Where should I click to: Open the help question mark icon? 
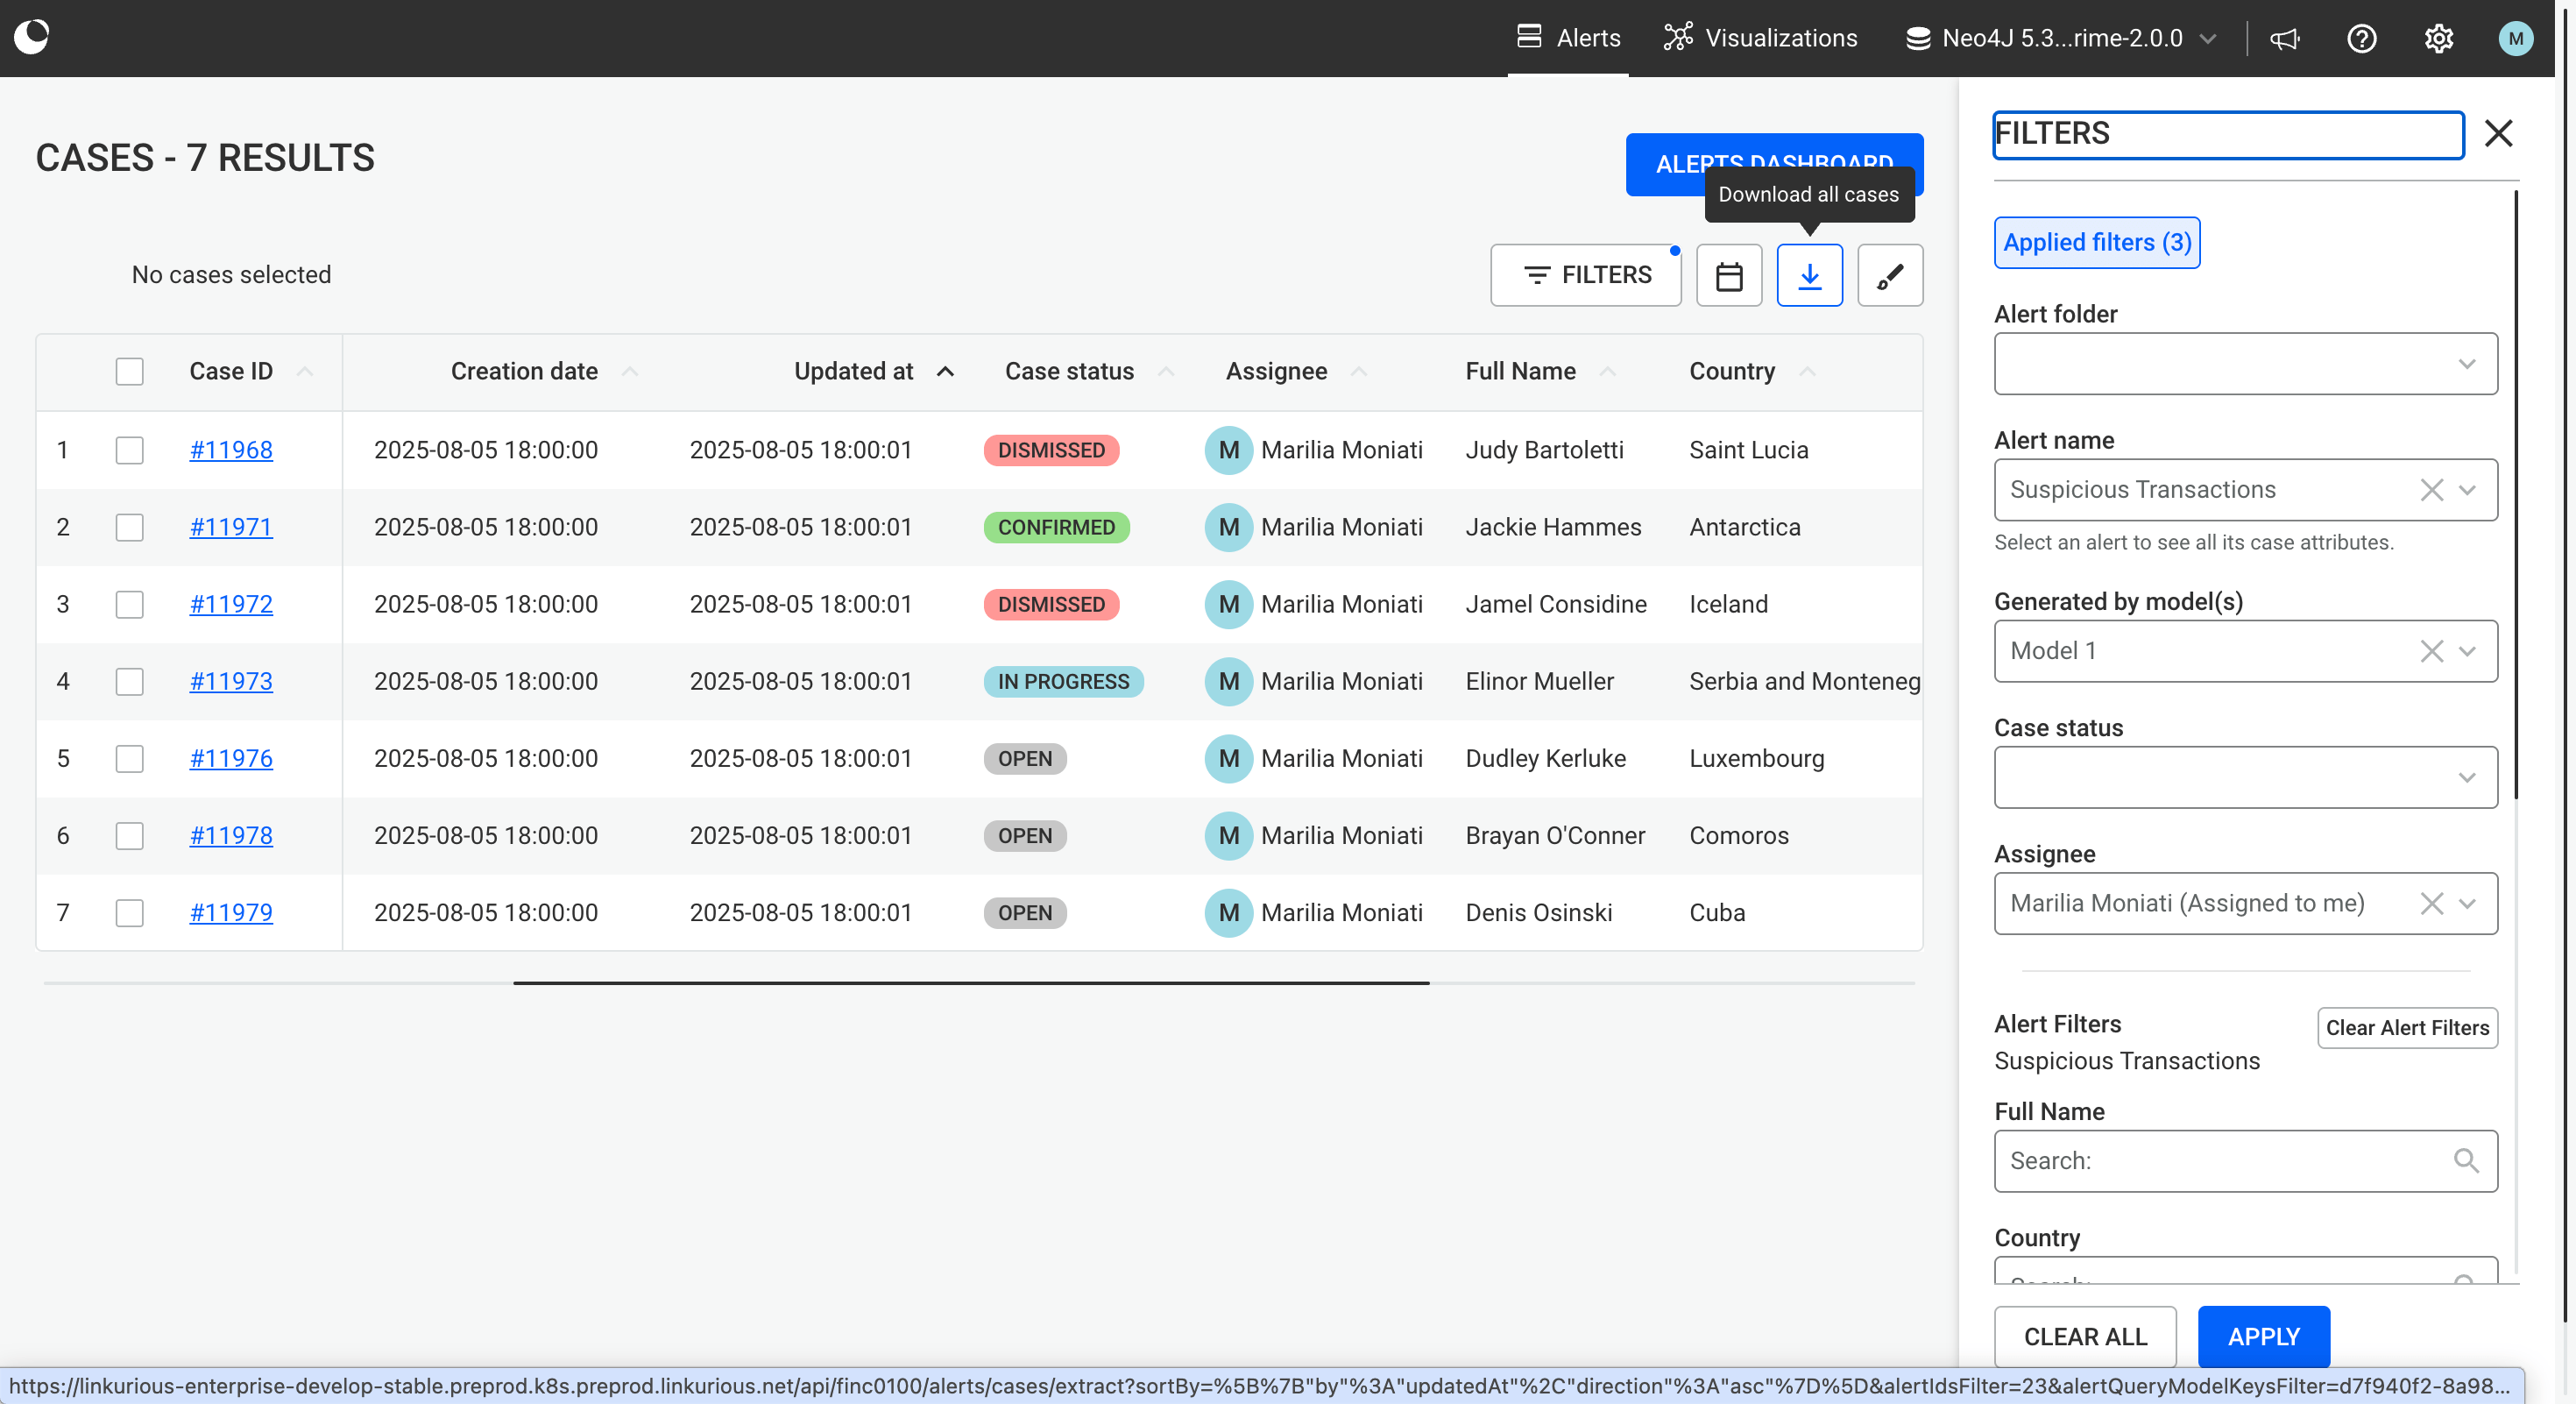(2361, 38)
